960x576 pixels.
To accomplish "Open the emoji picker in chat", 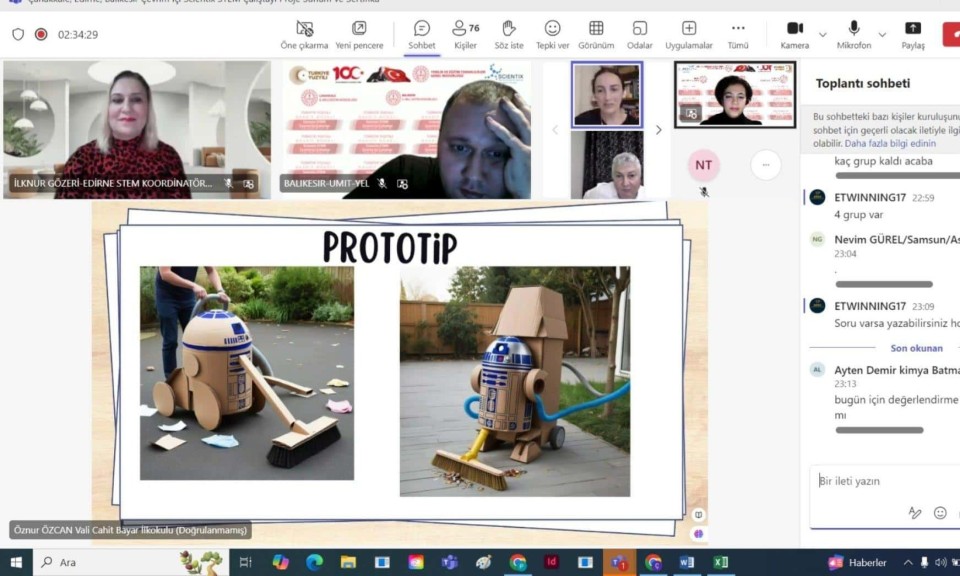I will tap(940, 513).
